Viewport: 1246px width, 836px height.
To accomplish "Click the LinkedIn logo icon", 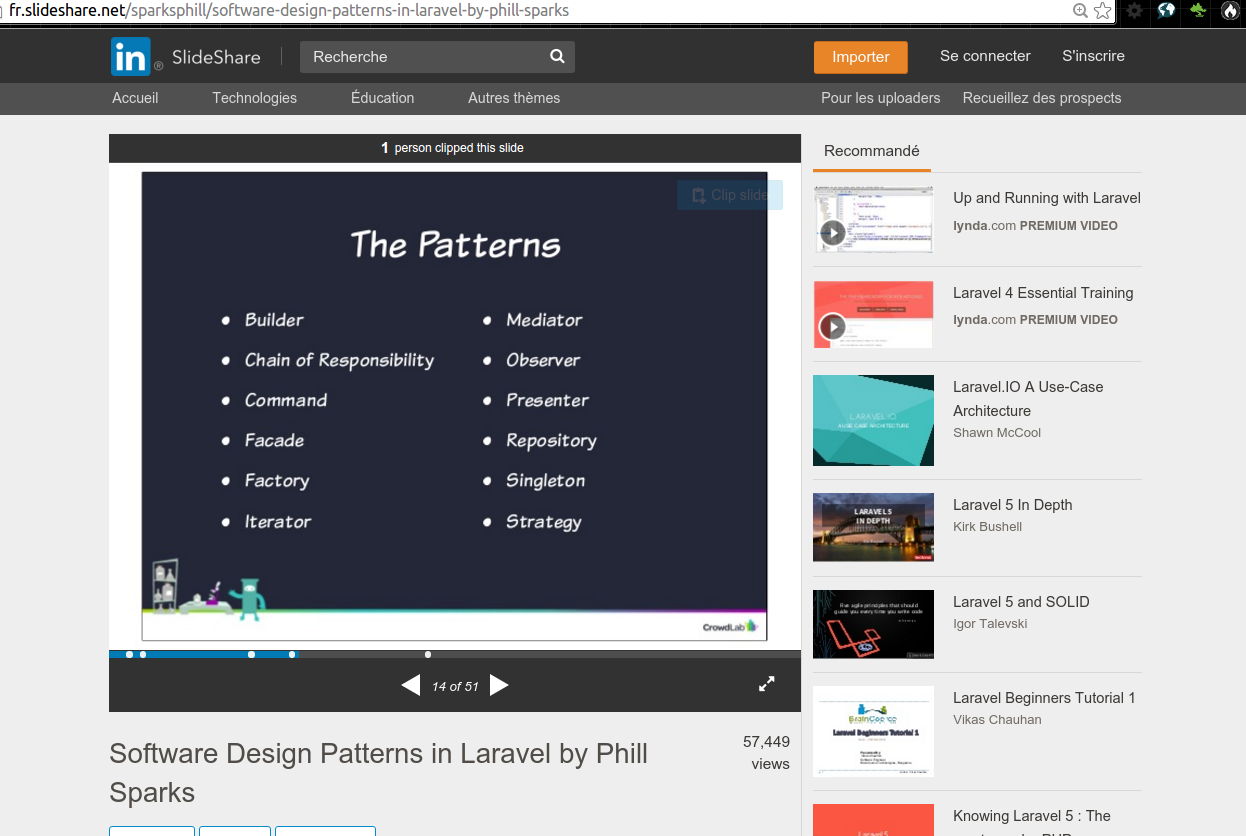I will click(x=130, y=57).
